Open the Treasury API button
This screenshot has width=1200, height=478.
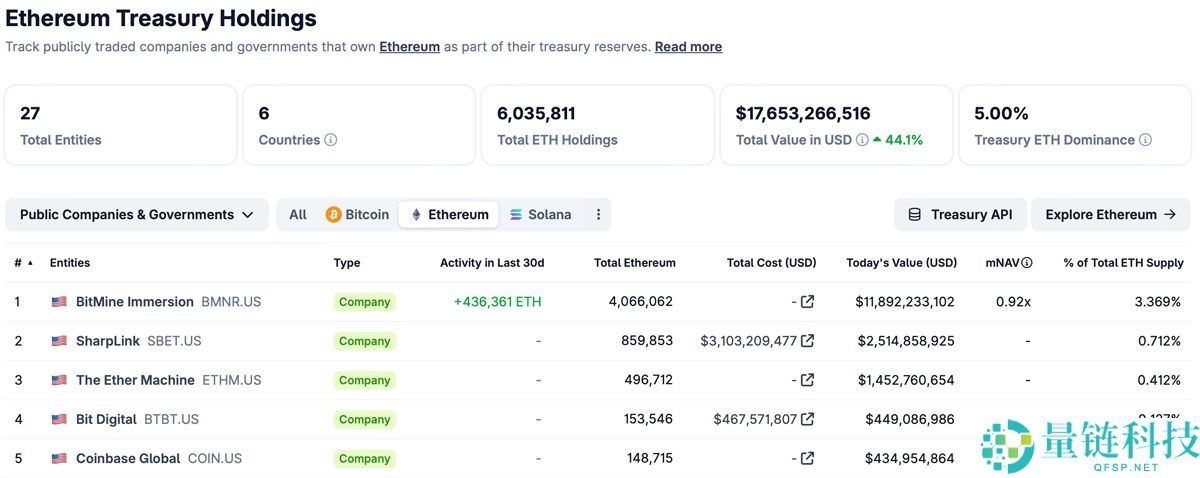click(x=960, y=214)
